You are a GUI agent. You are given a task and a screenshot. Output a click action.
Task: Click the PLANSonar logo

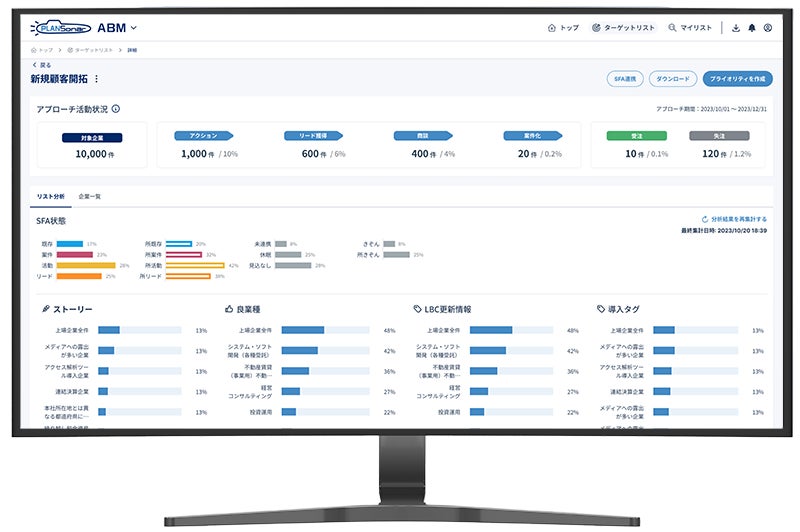point(61,28)
